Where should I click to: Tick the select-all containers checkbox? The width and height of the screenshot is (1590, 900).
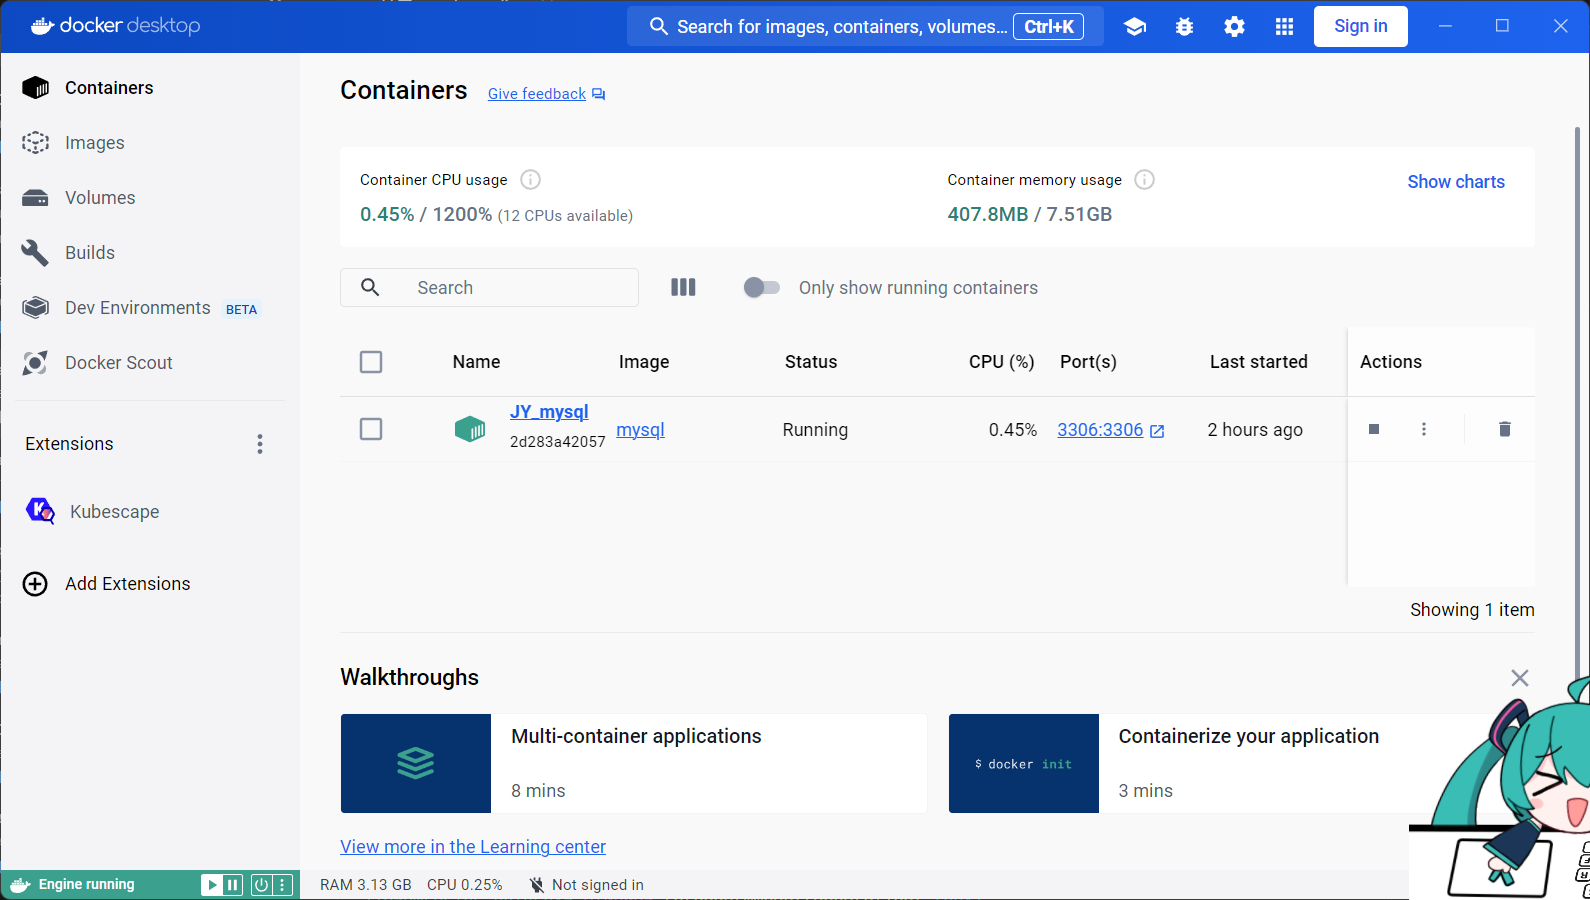point(371,362)
